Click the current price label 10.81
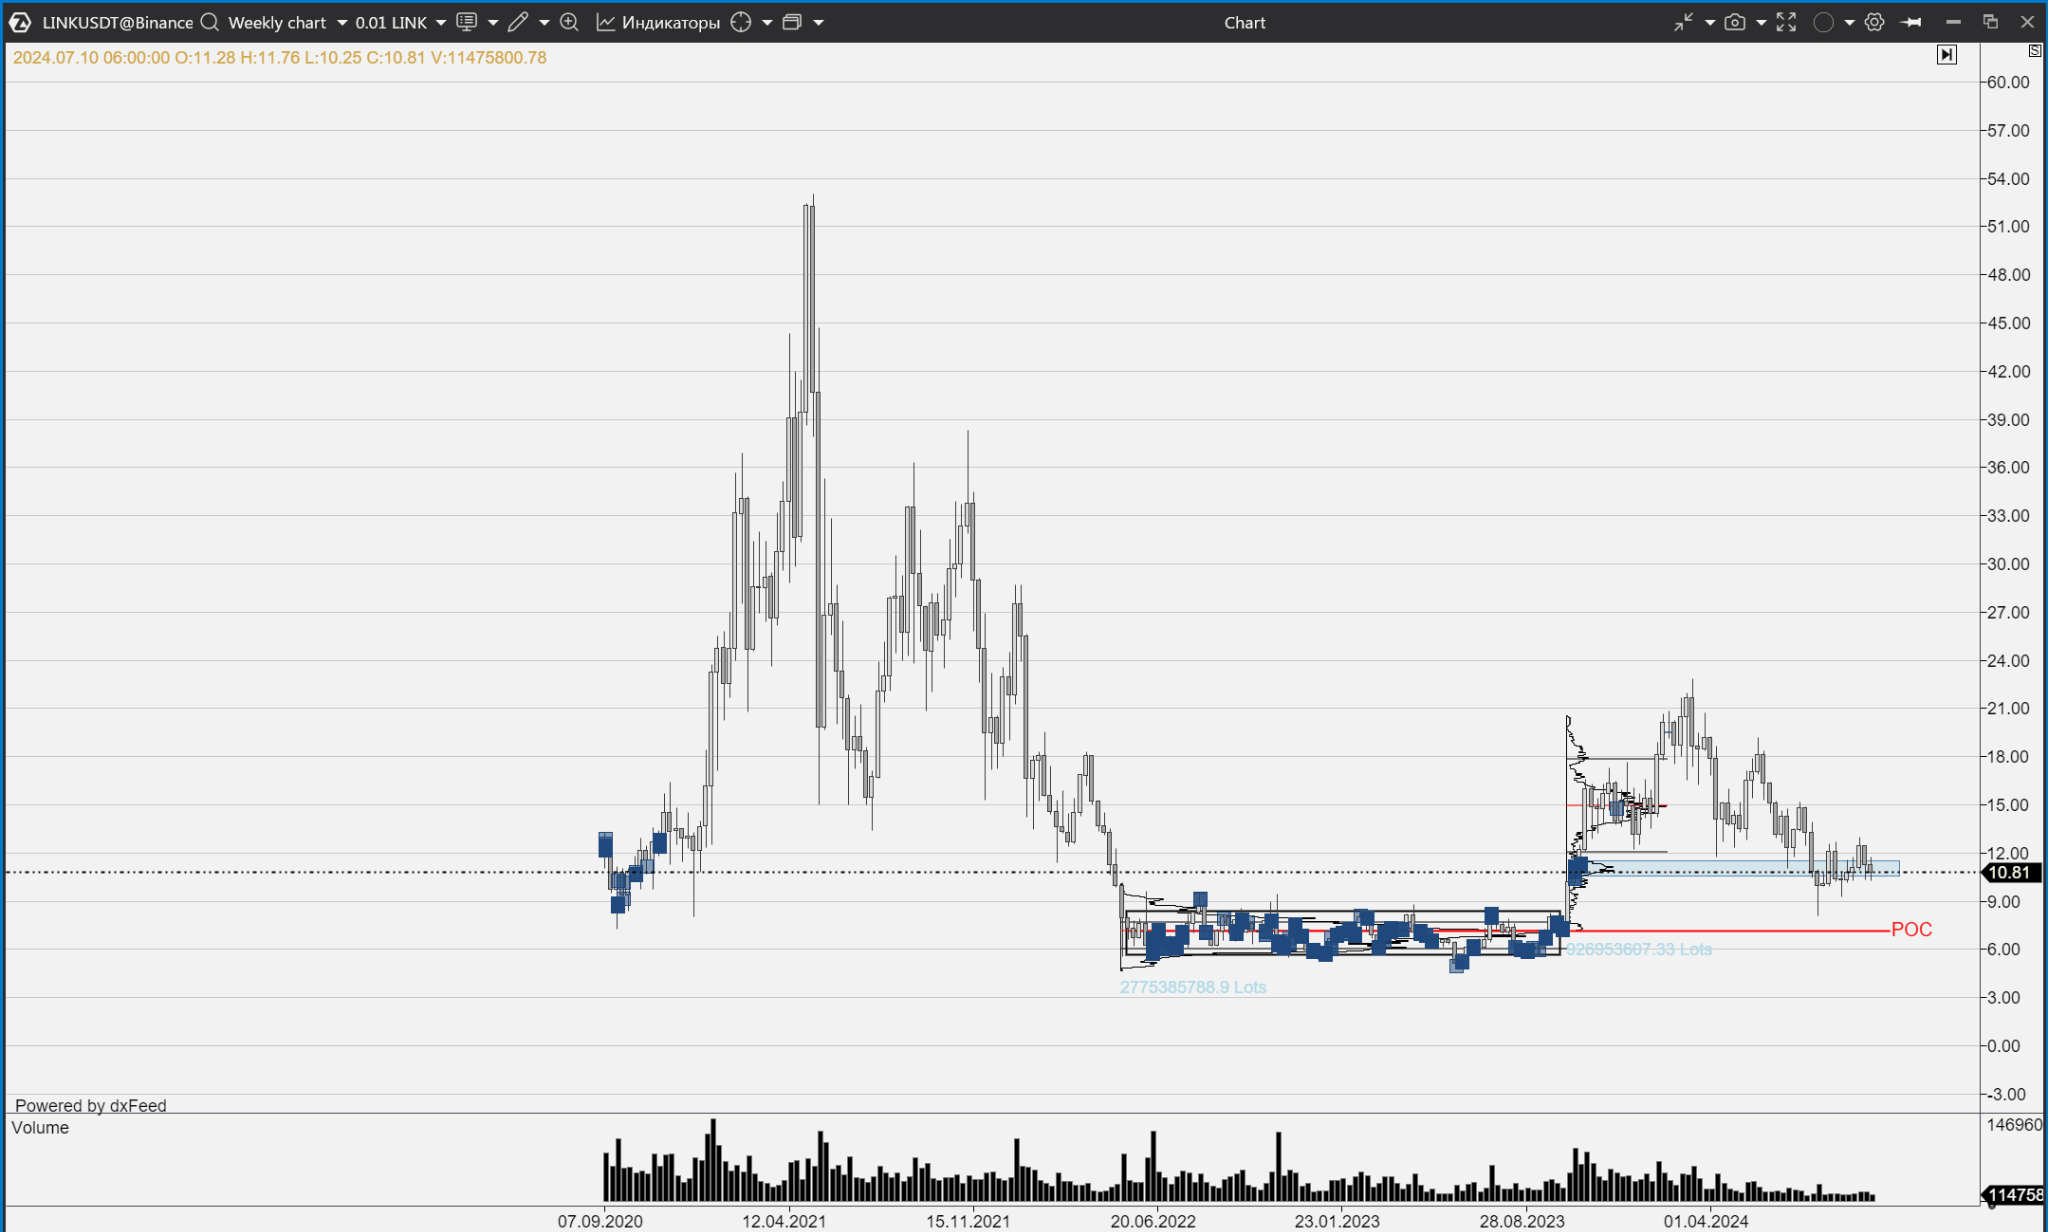Viewport: 2048px width, 1232px height. click(x=2009, y=873)
